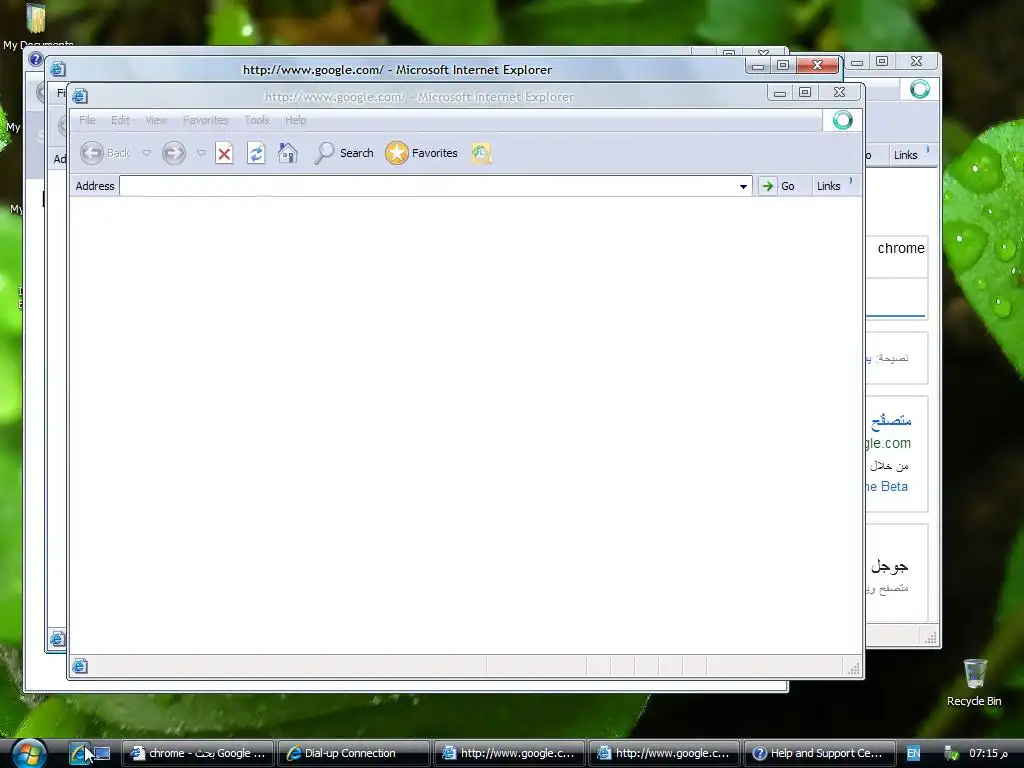Viewport: 1024px width, 768px height.
Task: Switch to chrome Google search taskbar button
Action: pyautogui.click(x=198, y=753)
